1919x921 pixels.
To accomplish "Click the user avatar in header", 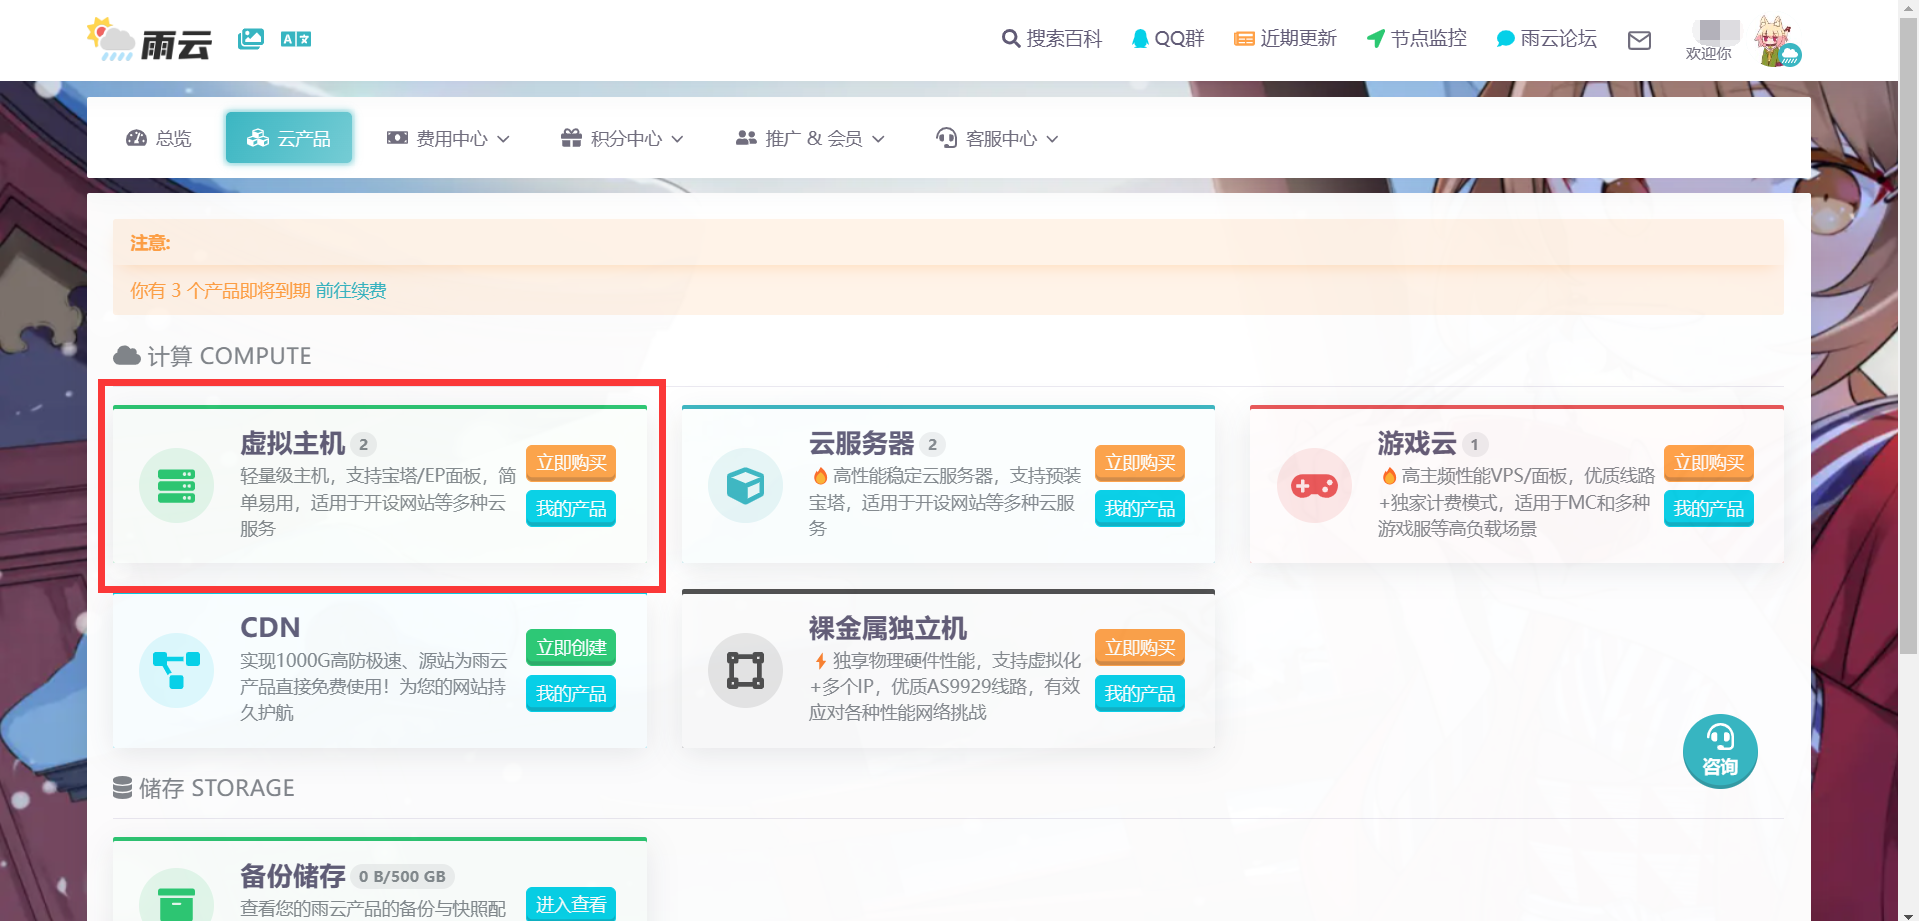I will point(1778,41).
